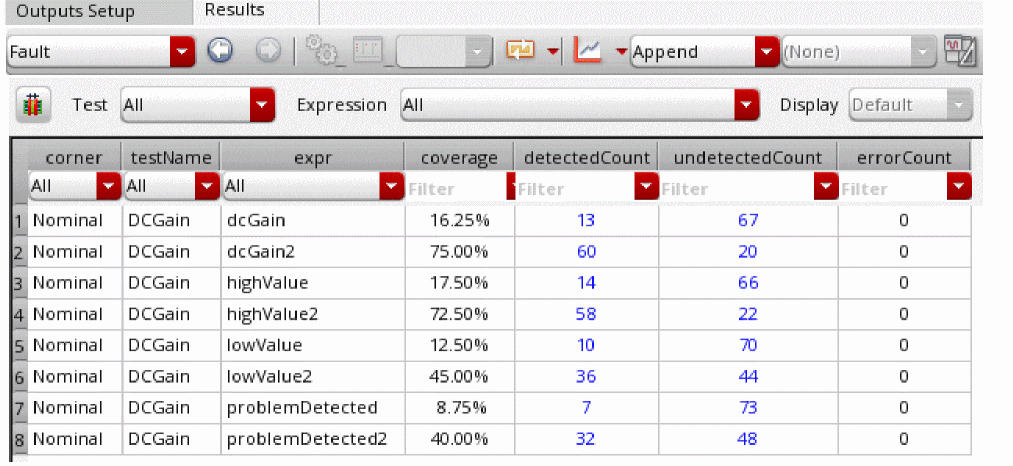Select the dcGain2 expression cell
Screen dimensions: 1013x466
point(313,251)
